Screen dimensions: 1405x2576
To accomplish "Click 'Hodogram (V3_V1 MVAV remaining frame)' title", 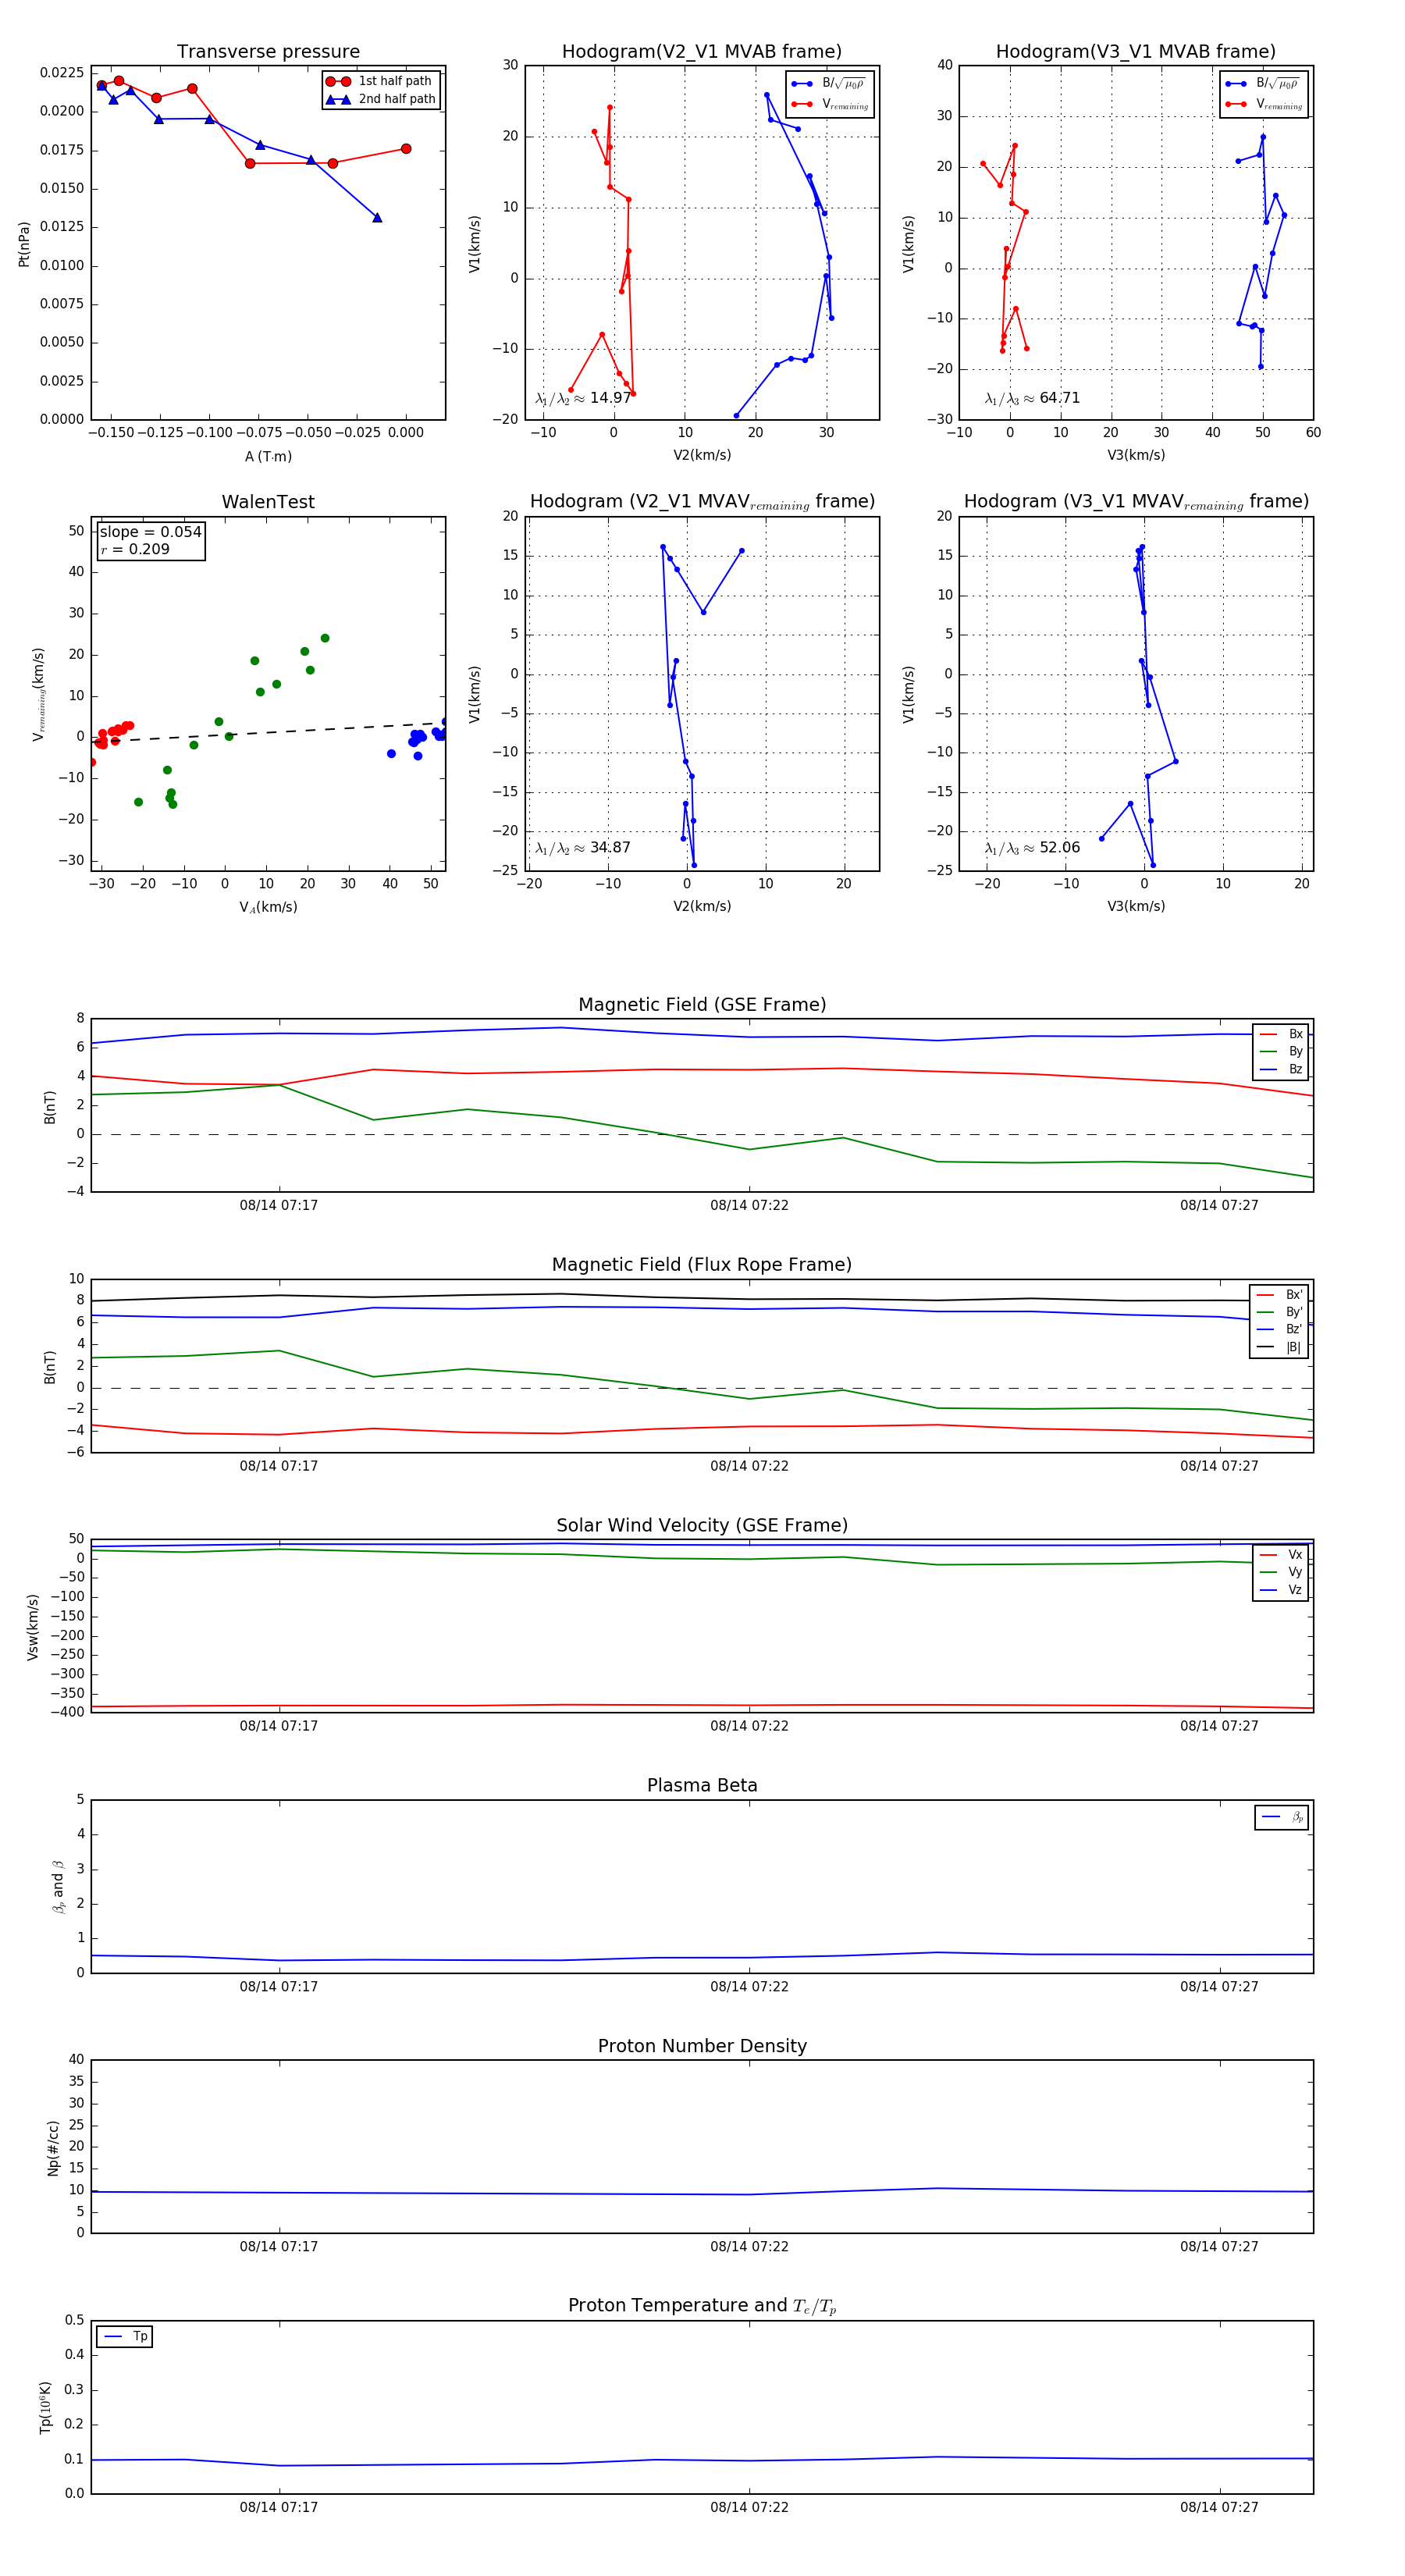I will pyautogui.click(x=1136, y=502).
